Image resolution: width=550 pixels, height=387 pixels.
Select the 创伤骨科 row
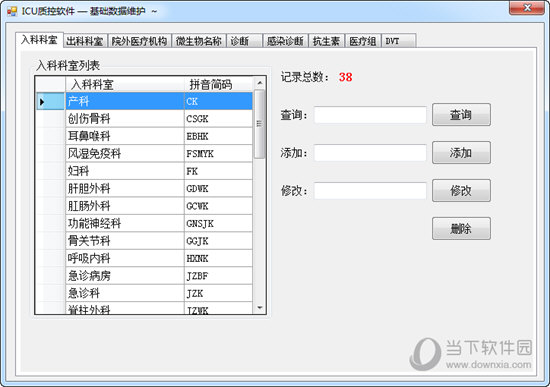coord(144,119)
